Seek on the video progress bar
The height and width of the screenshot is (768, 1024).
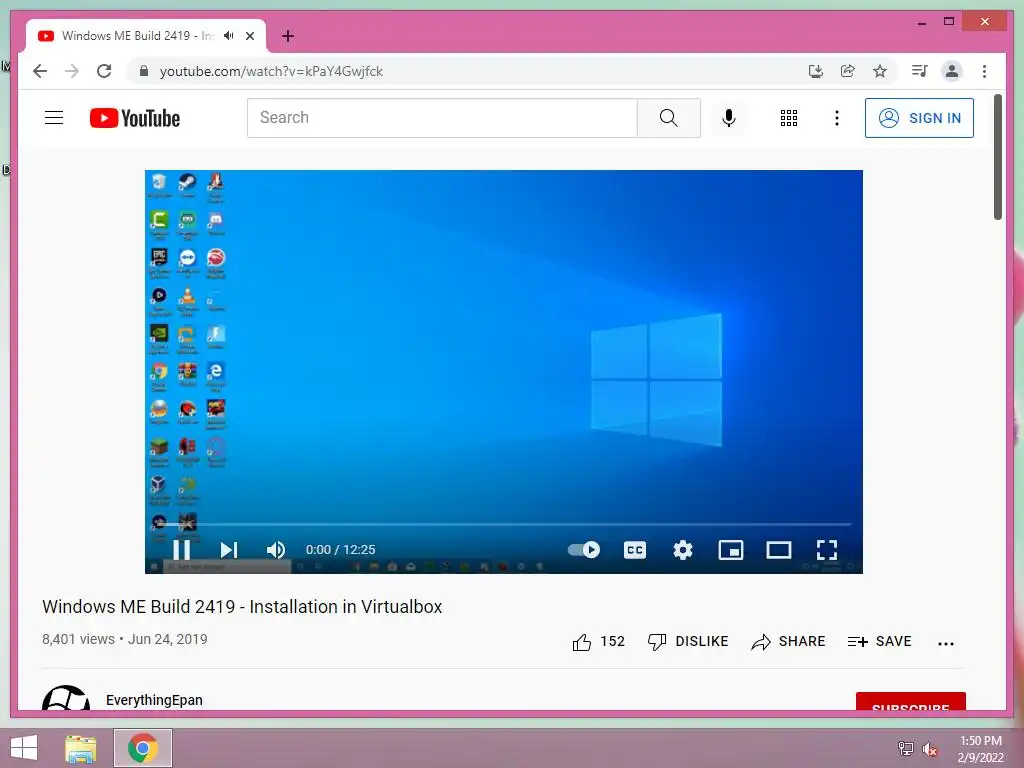pyautogui.click(x=504, y=524)
